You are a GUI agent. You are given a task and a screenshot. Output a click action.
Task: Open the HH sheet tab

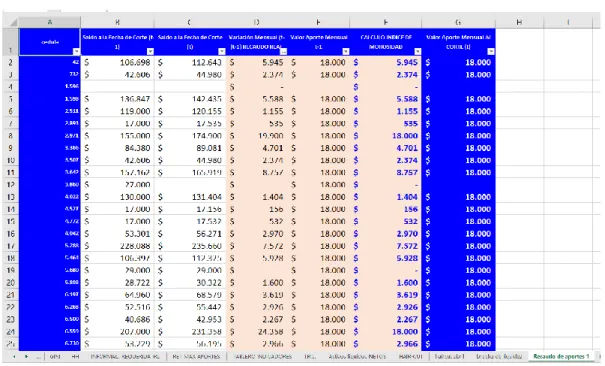tap(75, 356)
